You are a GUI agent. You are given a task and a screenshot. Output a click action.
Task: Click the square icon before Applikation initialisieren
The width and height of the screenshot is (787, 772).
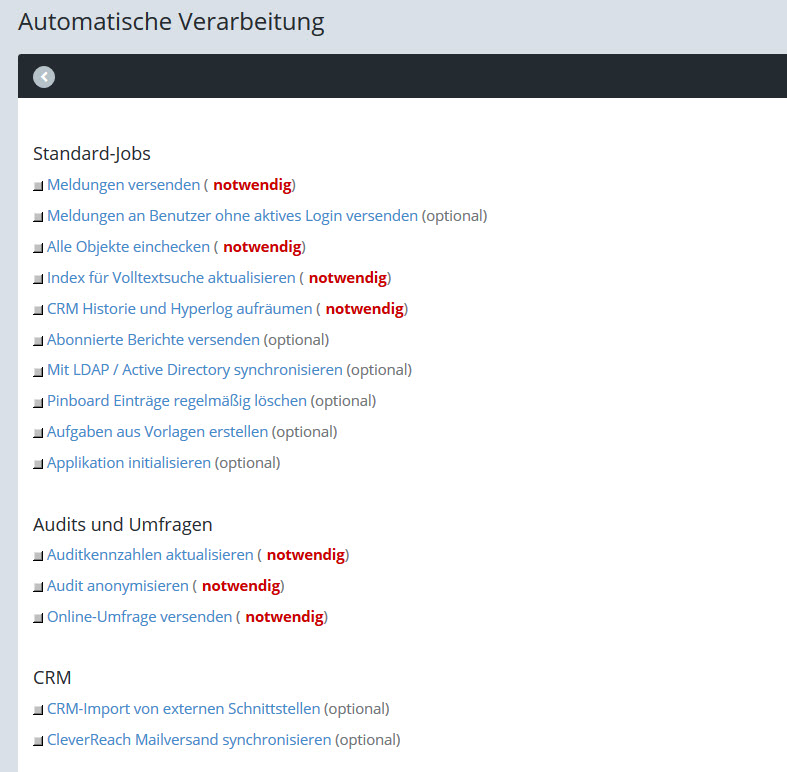click(x=38, y=464)
